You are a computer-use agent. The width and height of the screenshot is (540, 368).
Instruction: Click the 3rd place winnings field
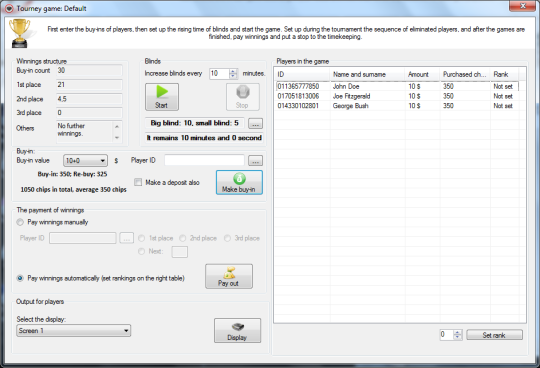point(89,113)
